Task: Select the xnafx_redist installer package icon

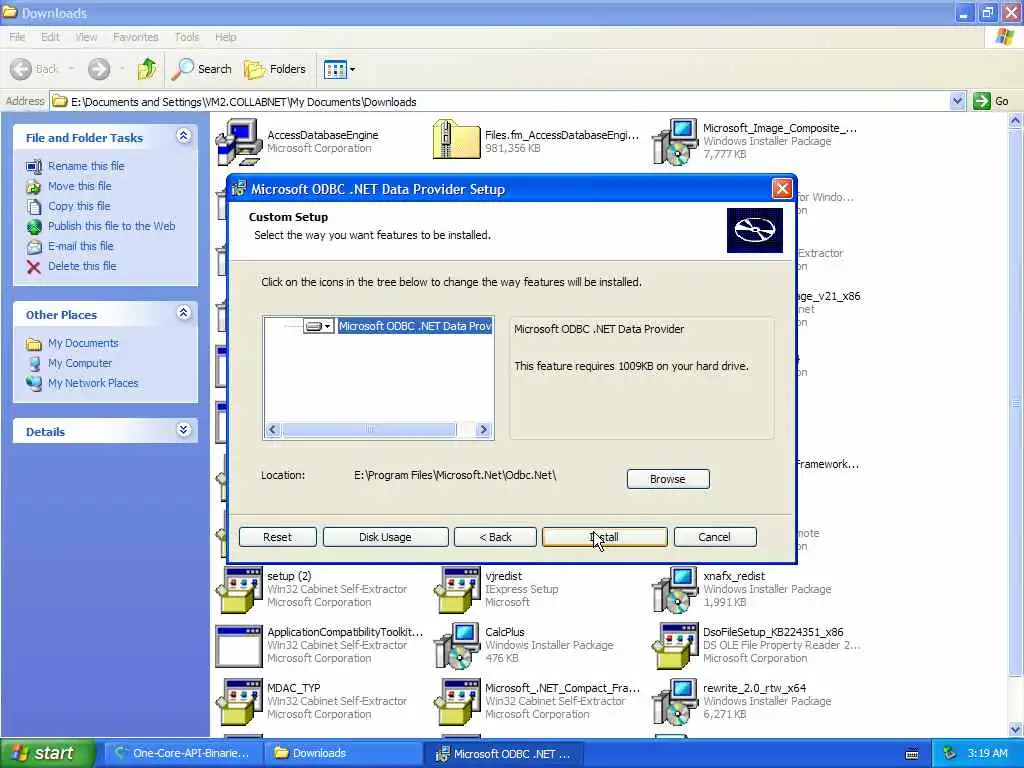Action: (675, 590)
